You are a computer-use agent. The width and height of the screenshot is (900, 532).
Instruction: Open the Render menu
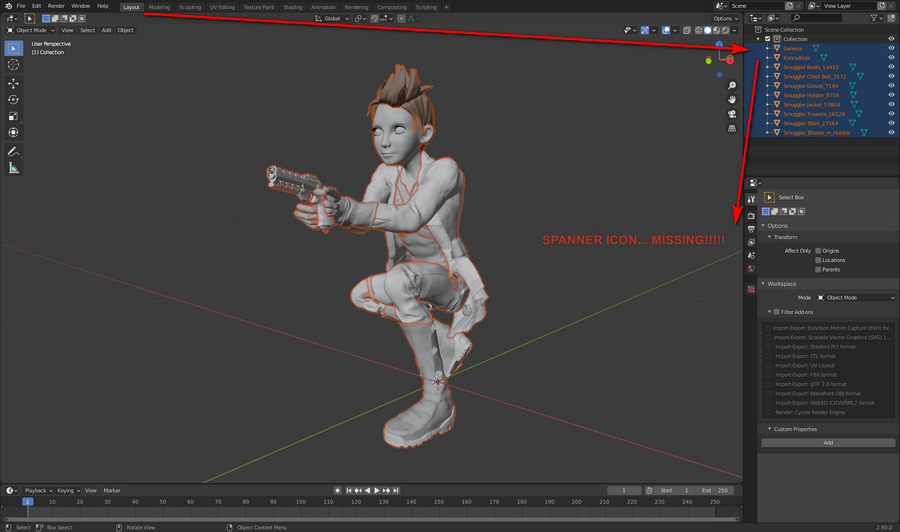pyautogui.click(x=56, y=6)
